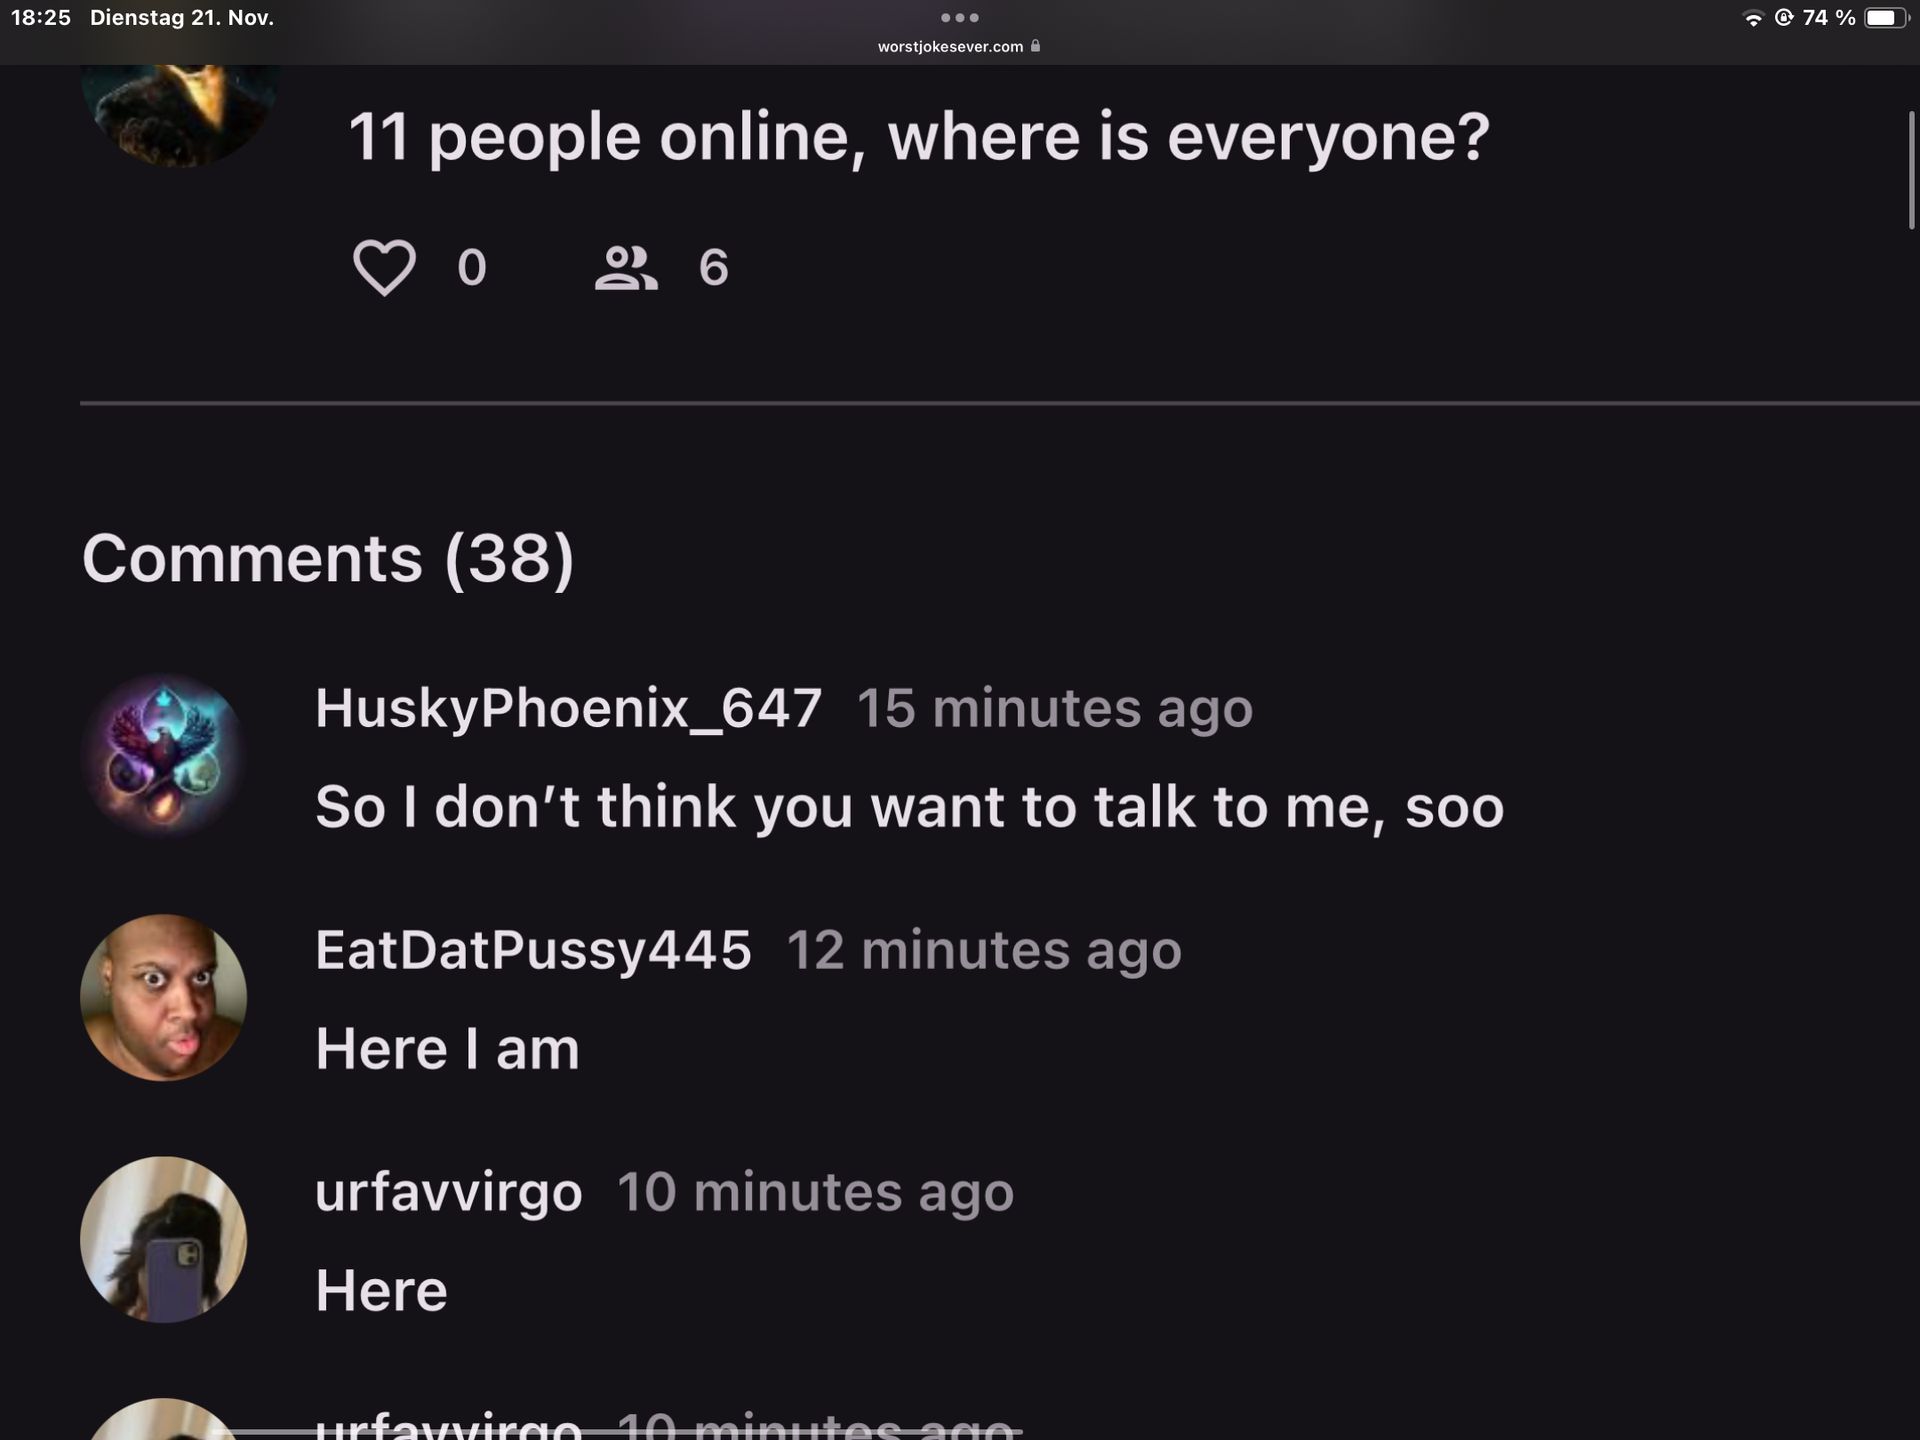Click the page scrollbar on the right

(x=1911, y=170)
